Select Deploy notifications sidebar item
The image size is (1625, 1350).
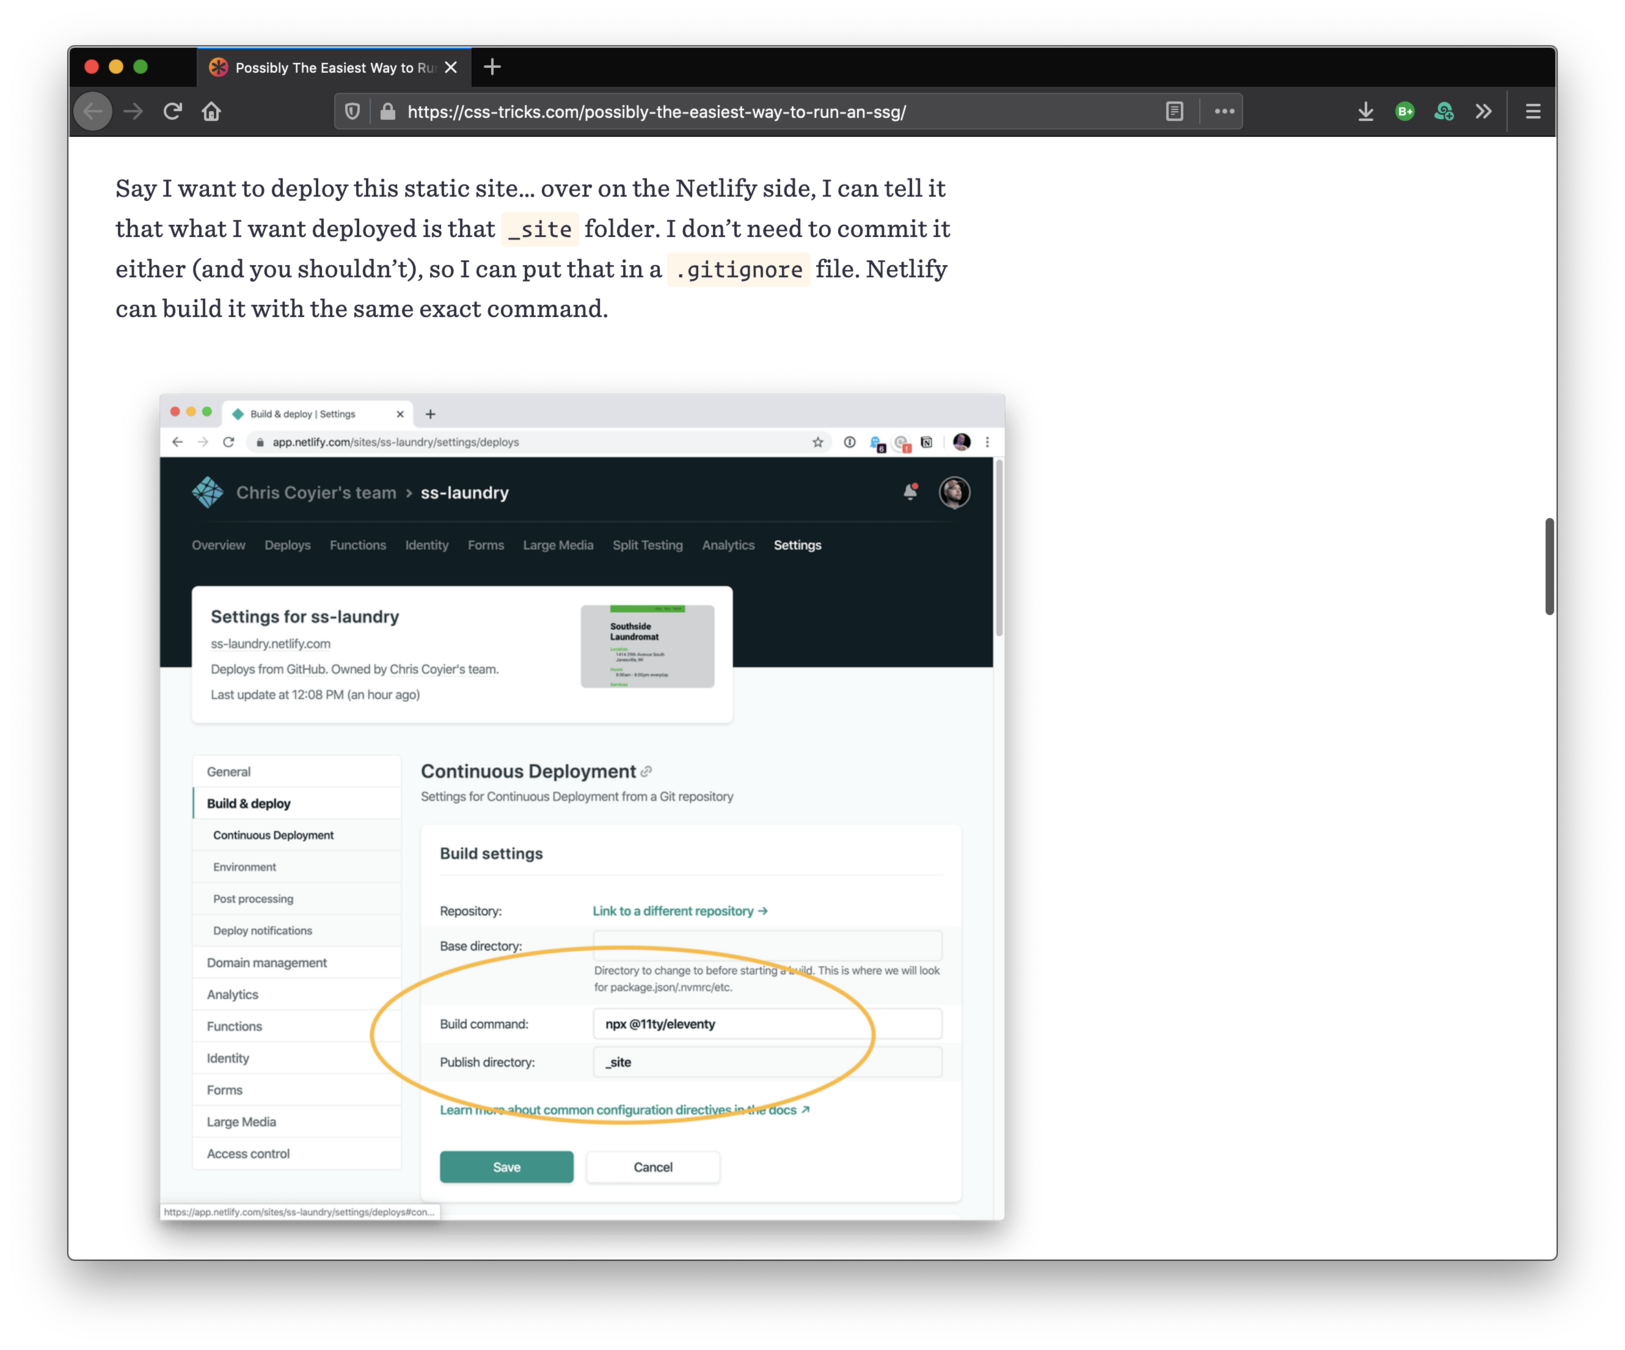point(297,931)
